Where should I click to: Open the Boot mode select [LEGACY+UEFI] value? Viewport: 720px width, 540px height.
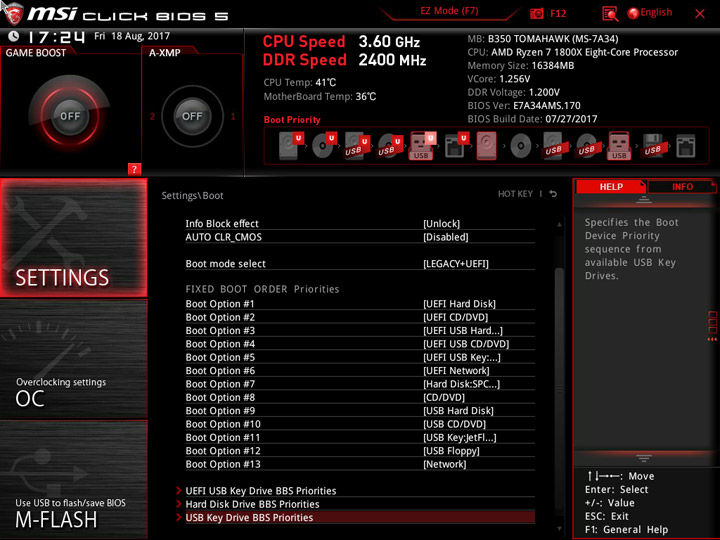click(456, 264)
